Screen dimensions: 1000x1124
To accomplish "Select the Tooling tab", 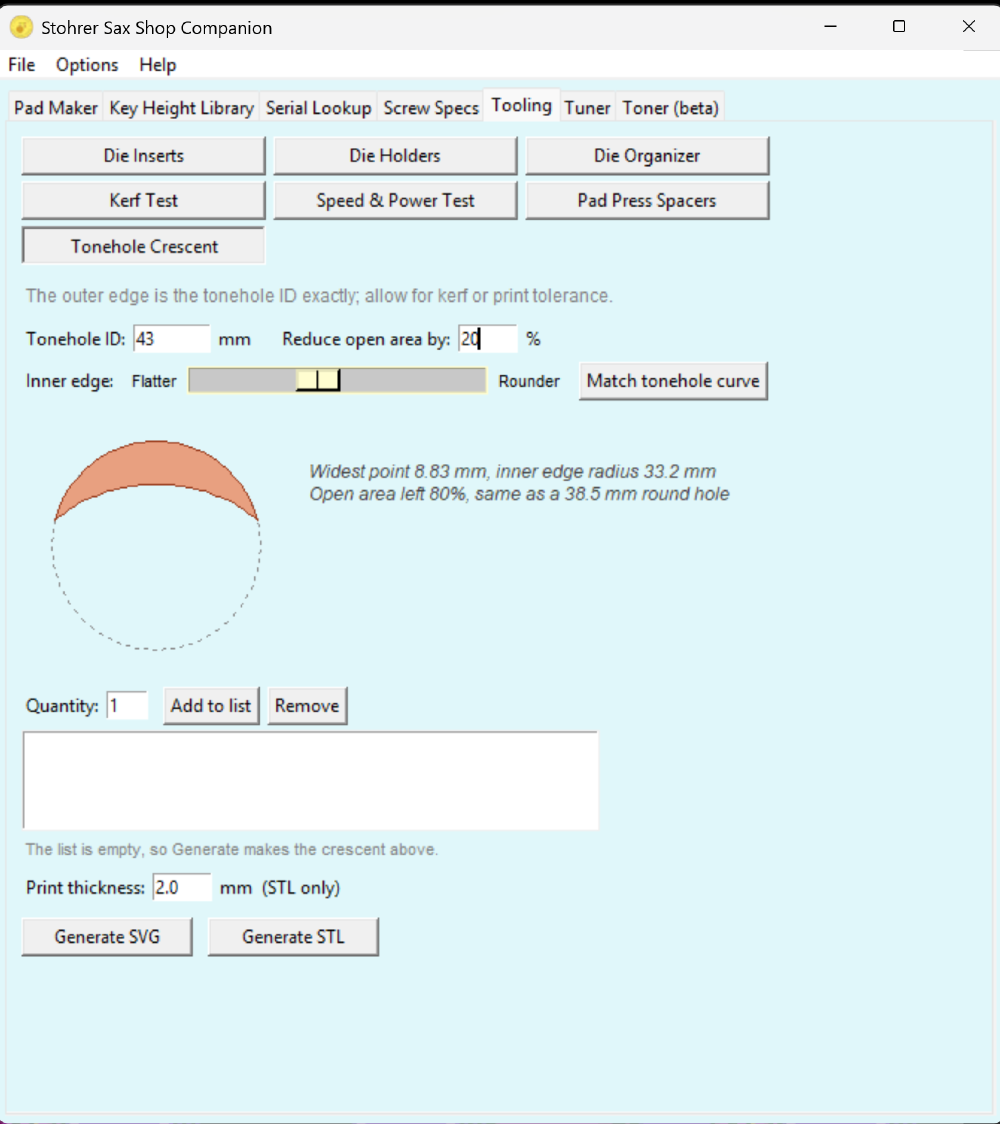I will 521,105.
